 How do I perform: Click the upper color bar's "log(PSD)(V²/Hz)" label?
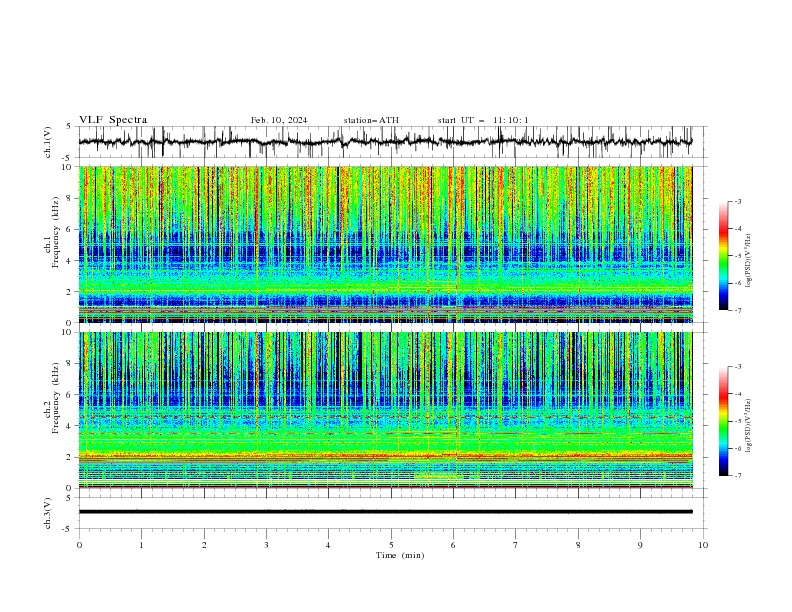point(749,260)
